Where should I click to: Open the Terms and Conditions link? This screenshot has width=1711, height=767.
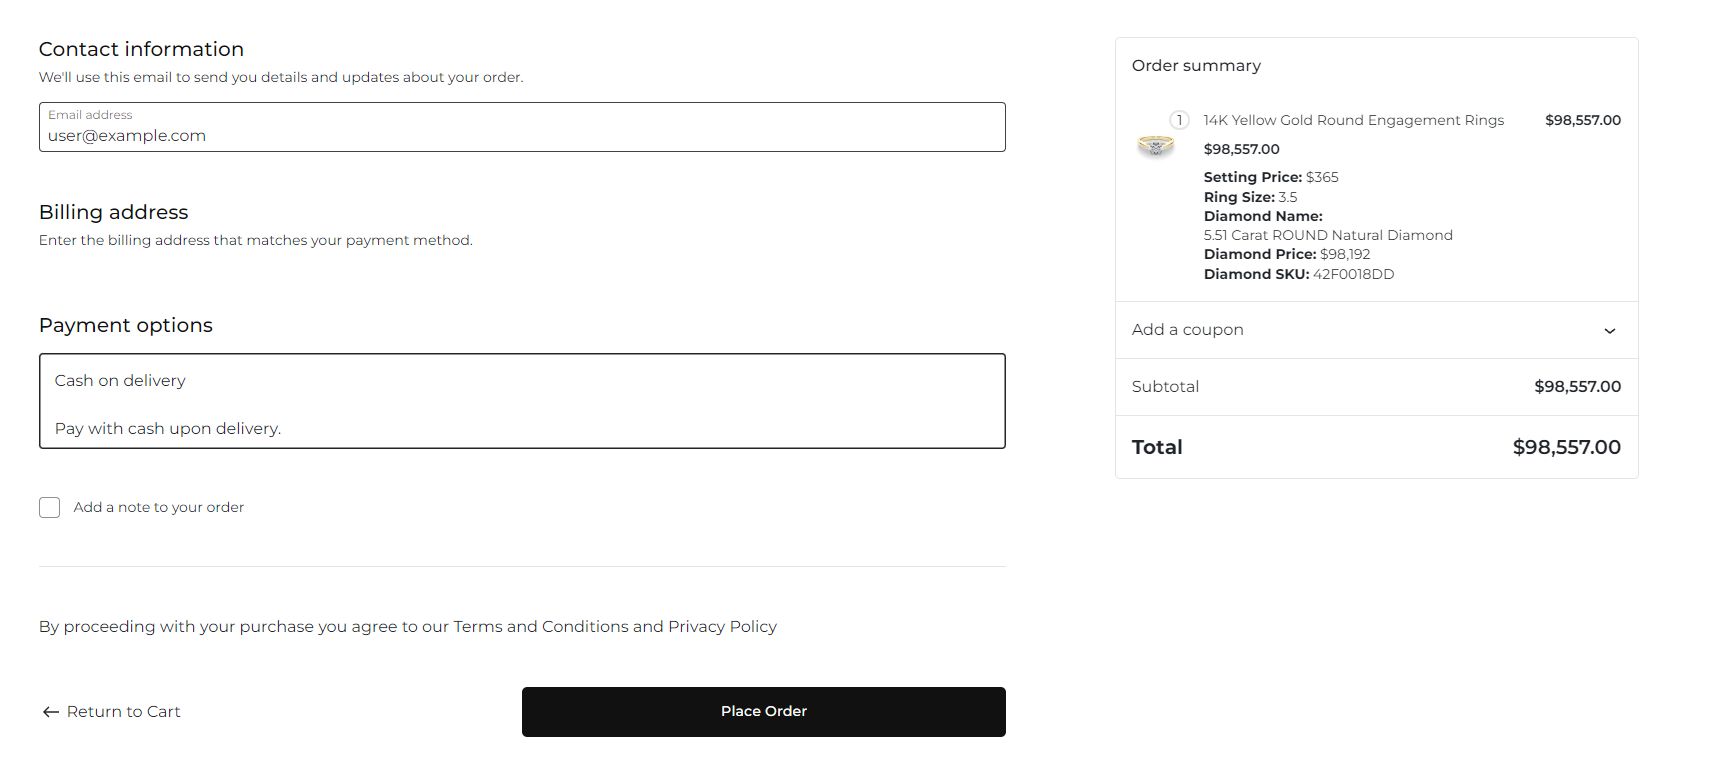(540, 627)
